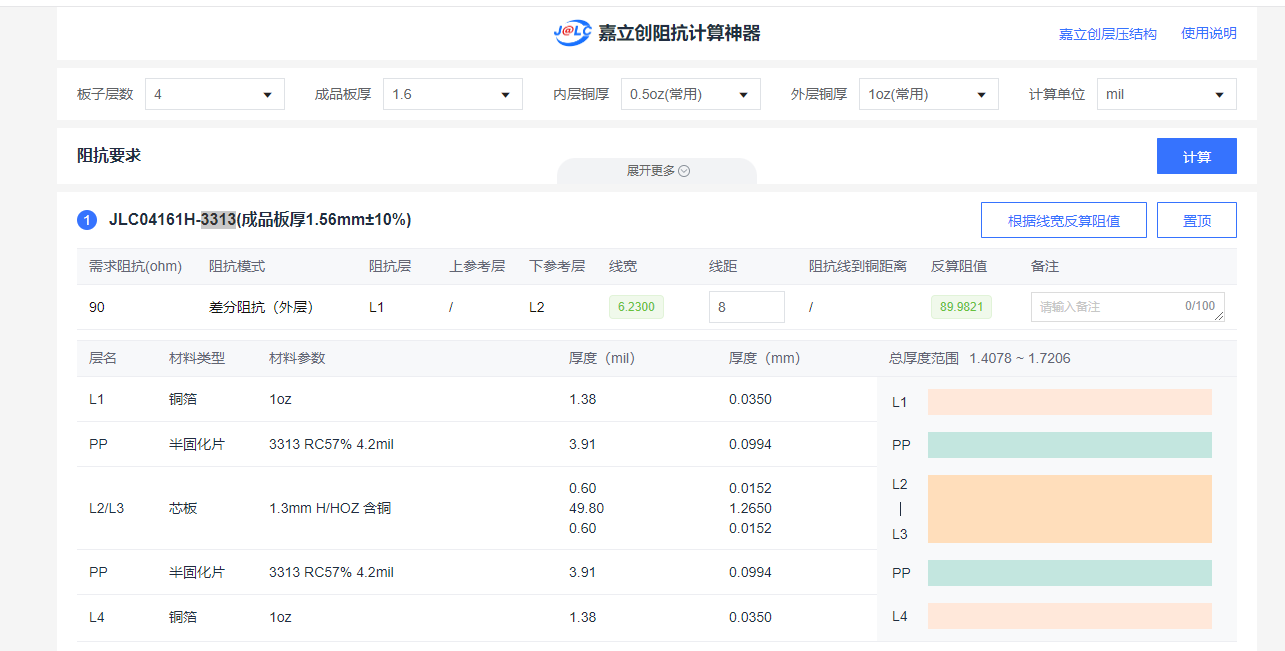Click the 线宽 value 6.2300

(x=636, y=307)
